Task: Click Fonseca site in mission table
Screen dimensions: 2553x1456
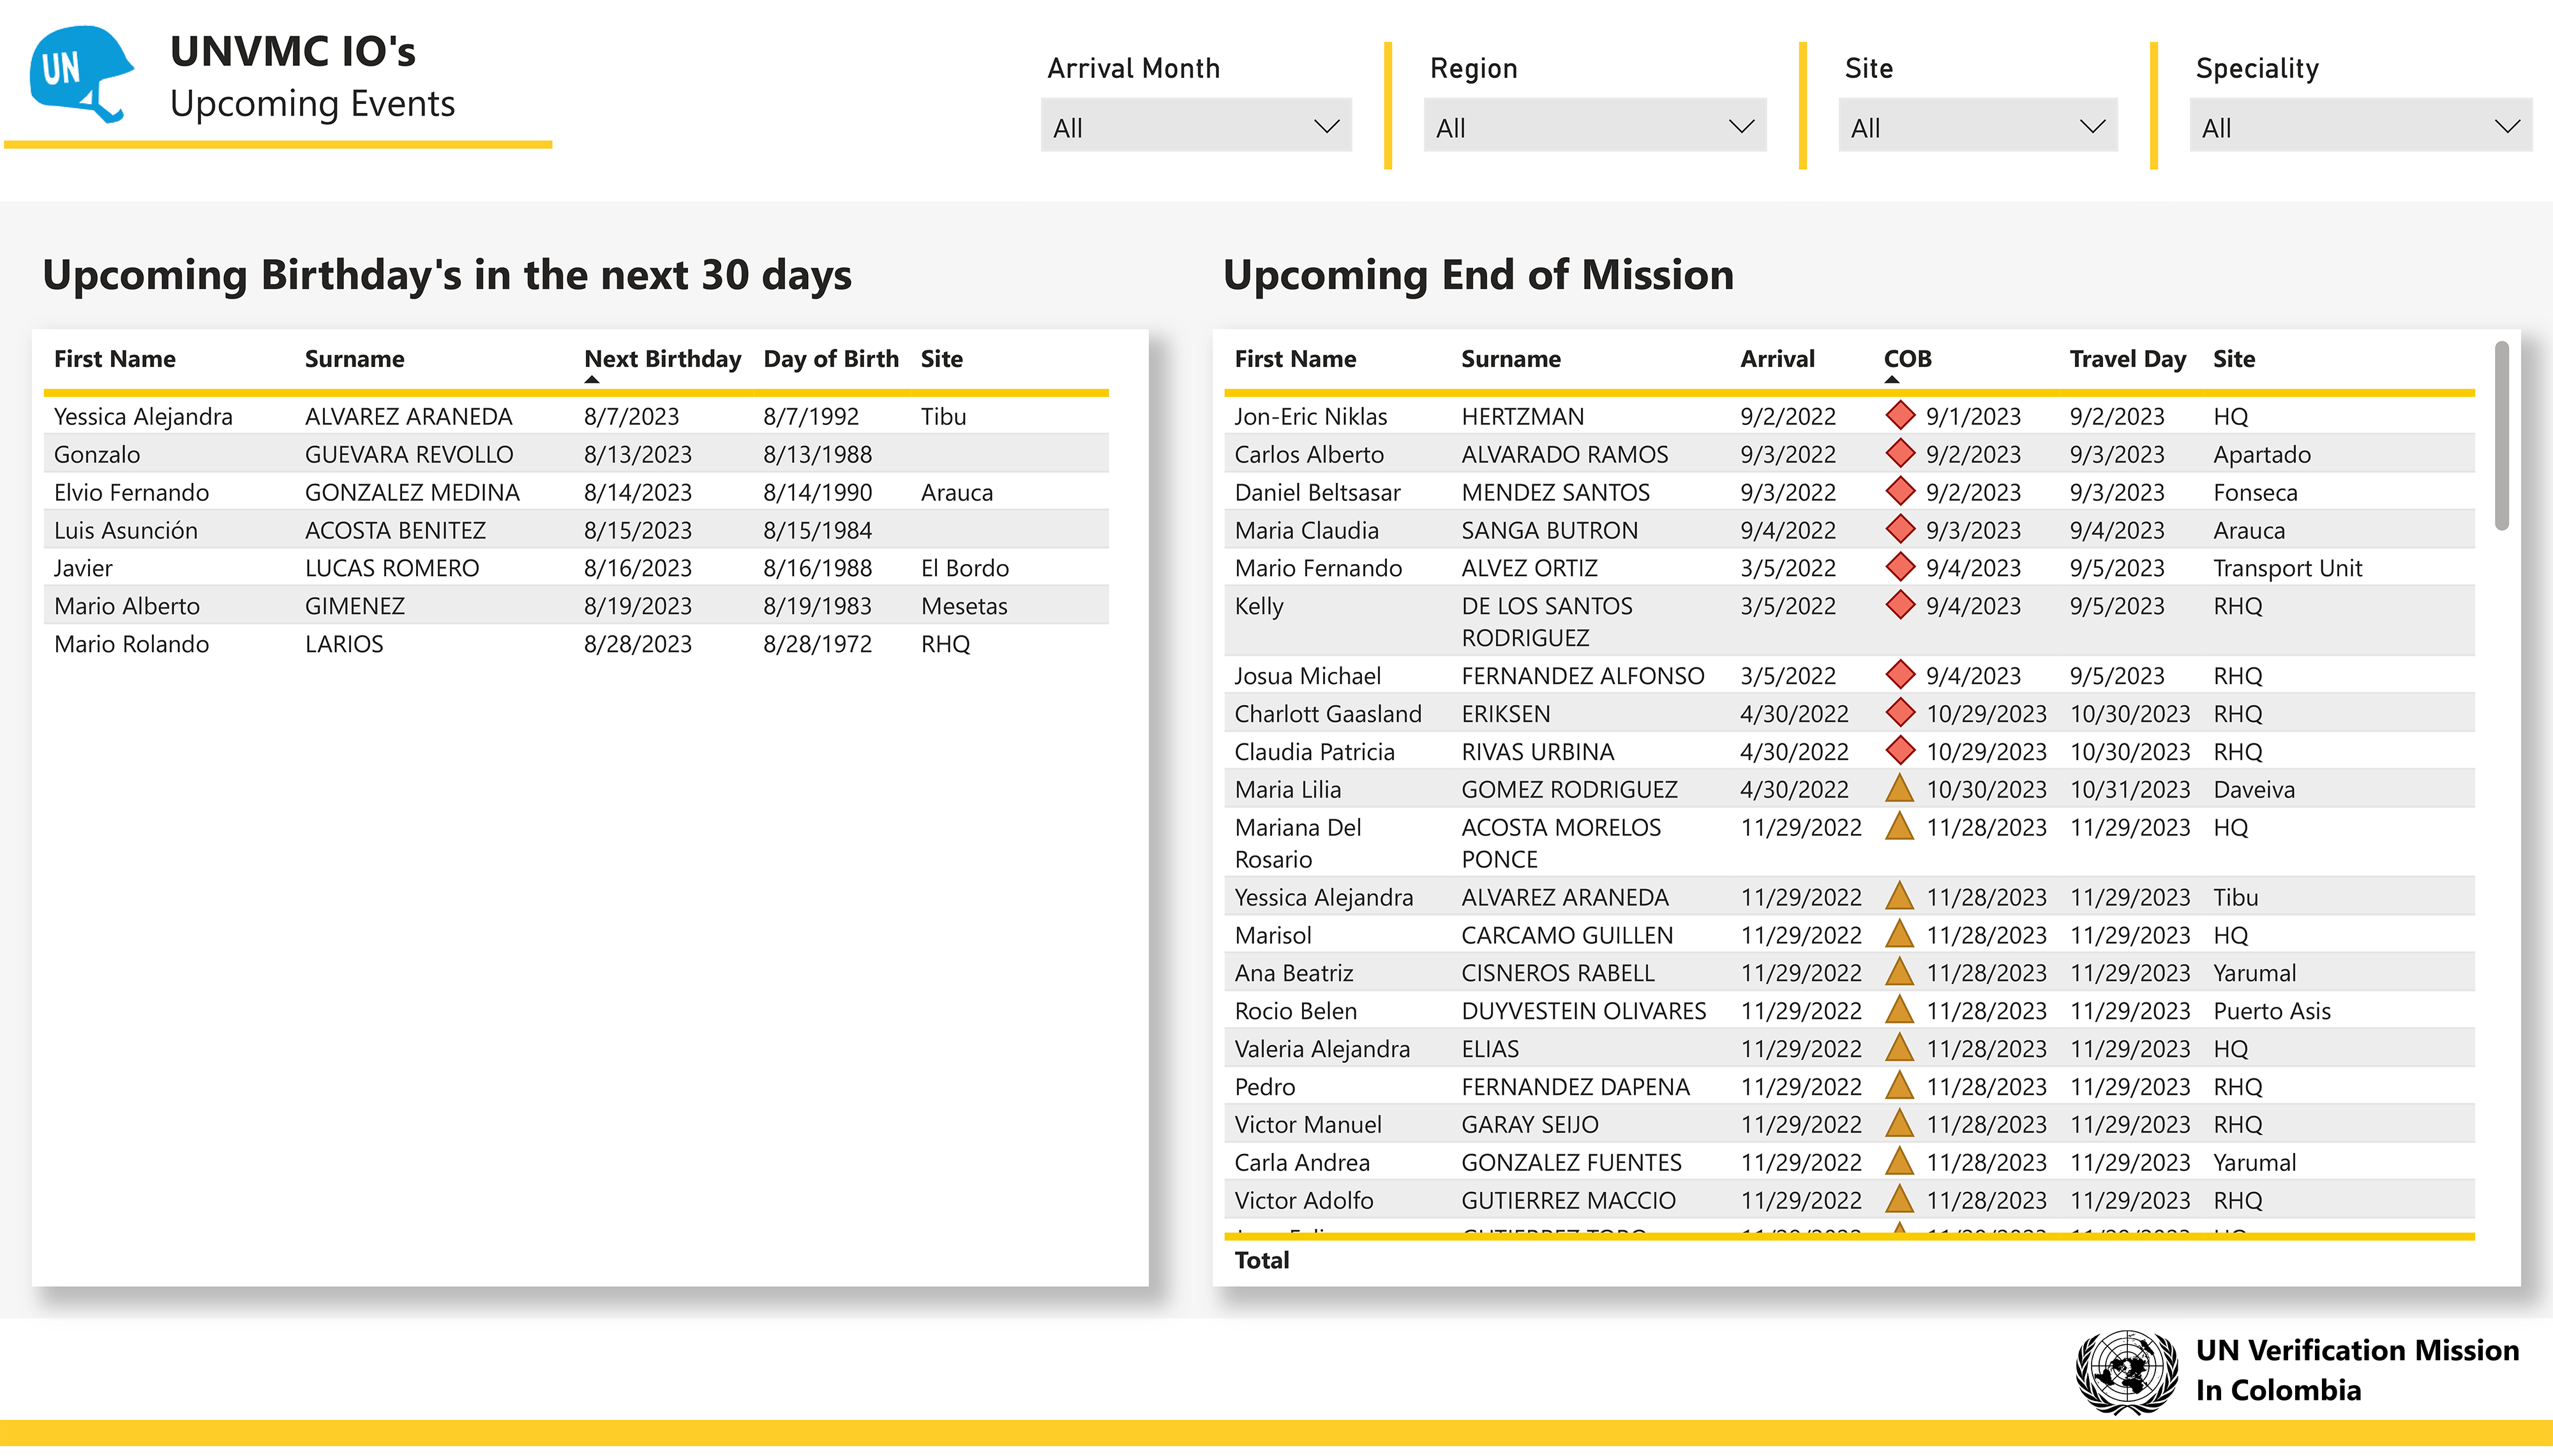Action: point(2255,492)
